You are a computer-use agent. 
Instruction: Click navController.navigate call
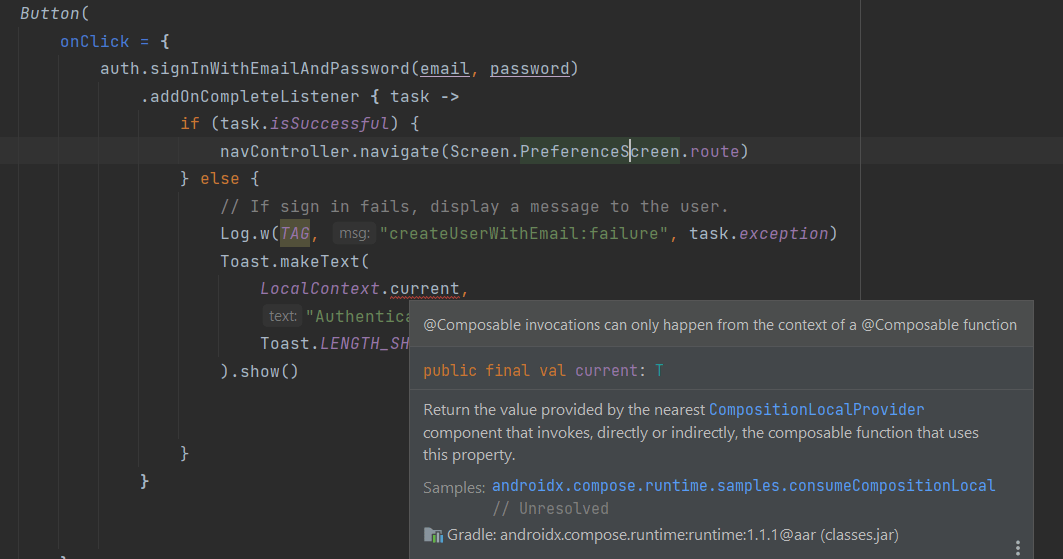(x=329, y=151)
